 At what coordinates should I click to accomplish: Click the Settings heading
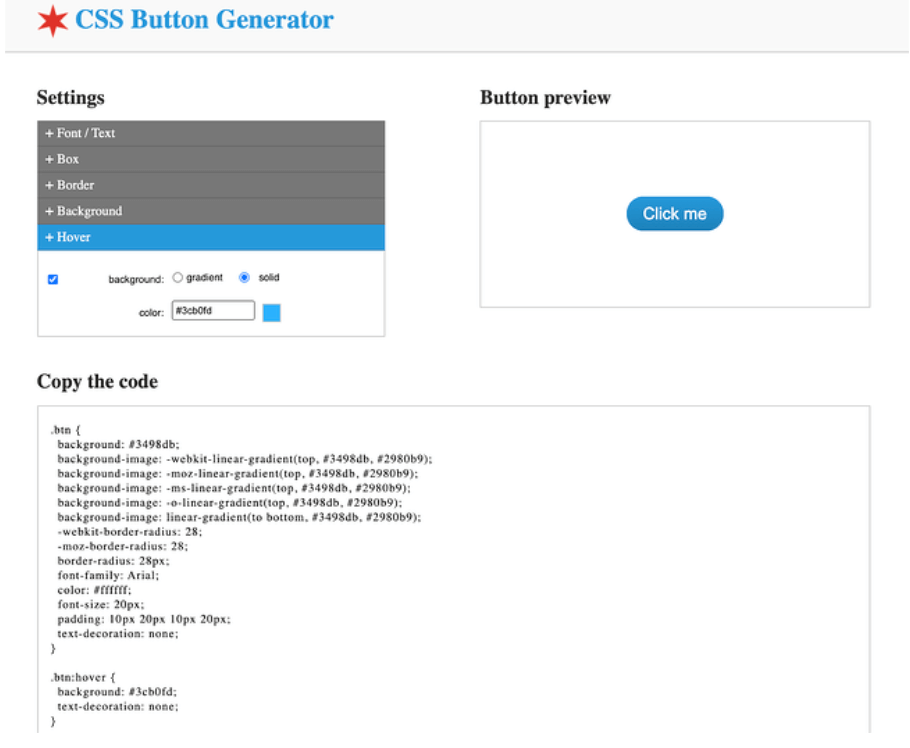coord(71,97)
